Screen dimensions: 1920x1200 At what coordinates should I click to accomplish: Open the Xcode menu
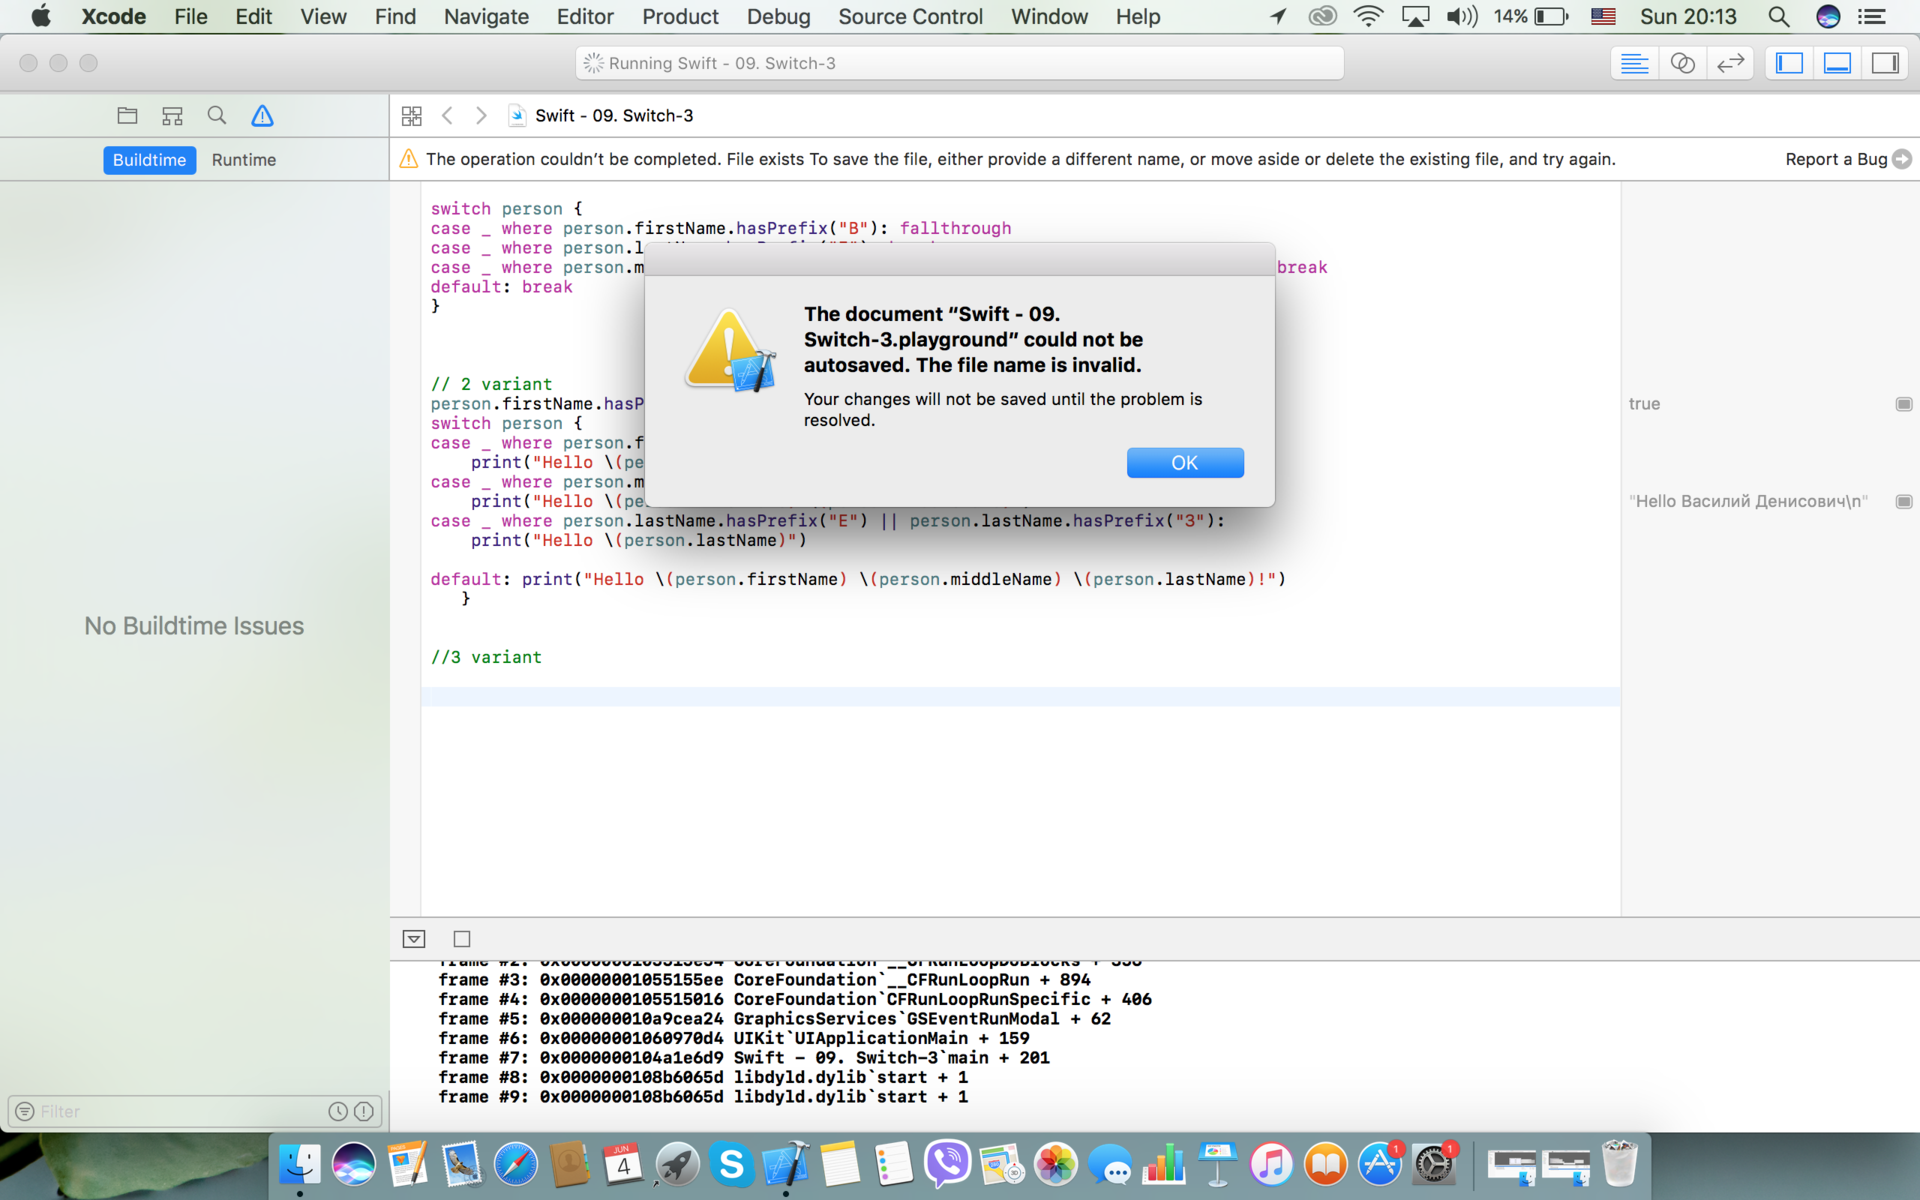[113, 16]
